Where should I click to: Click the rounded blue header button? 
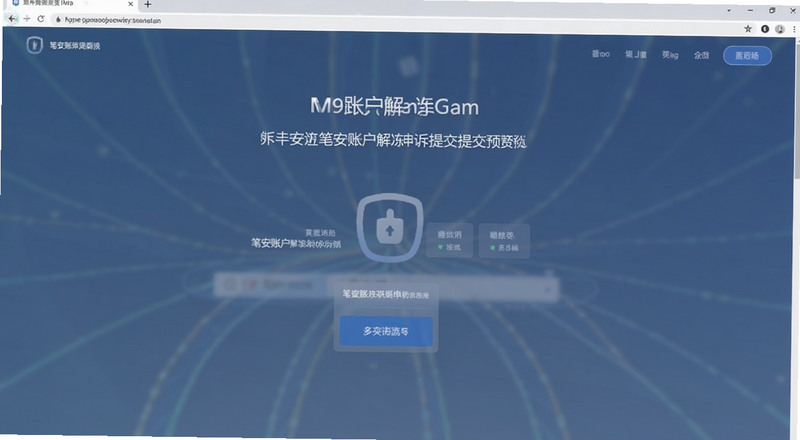pos(747,56)
